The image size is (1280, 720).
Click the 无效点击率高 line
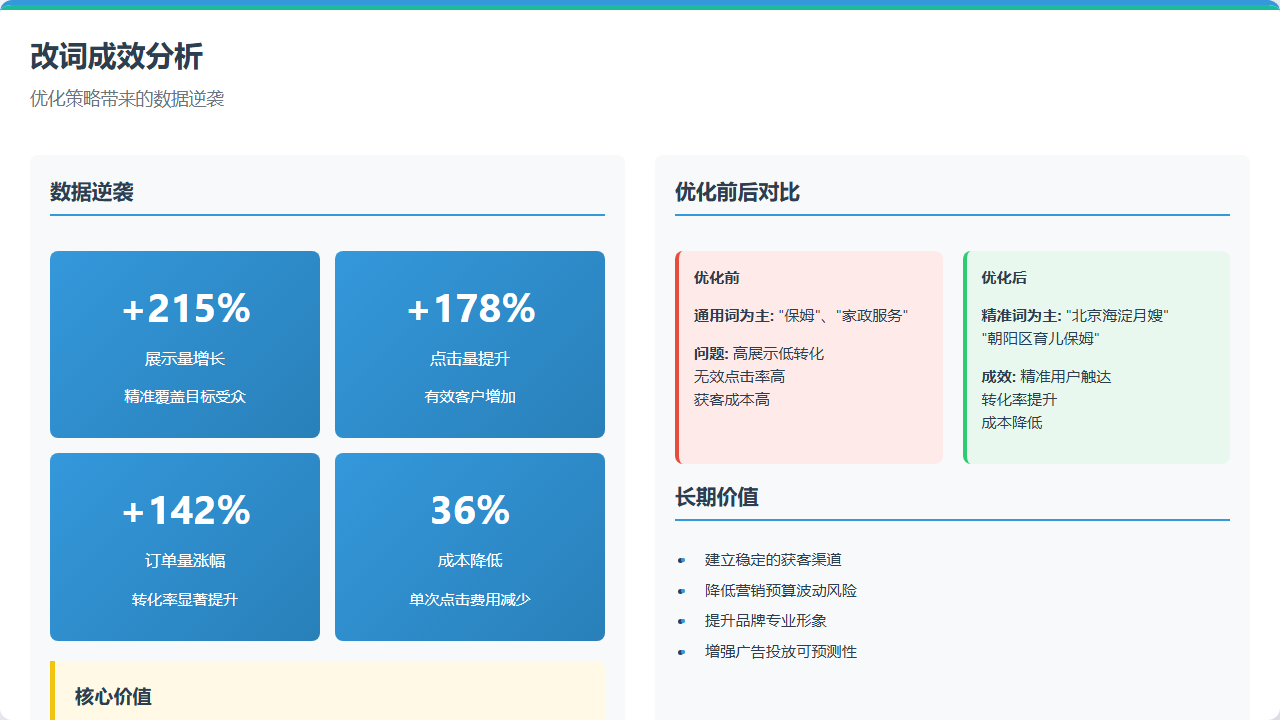739,377
